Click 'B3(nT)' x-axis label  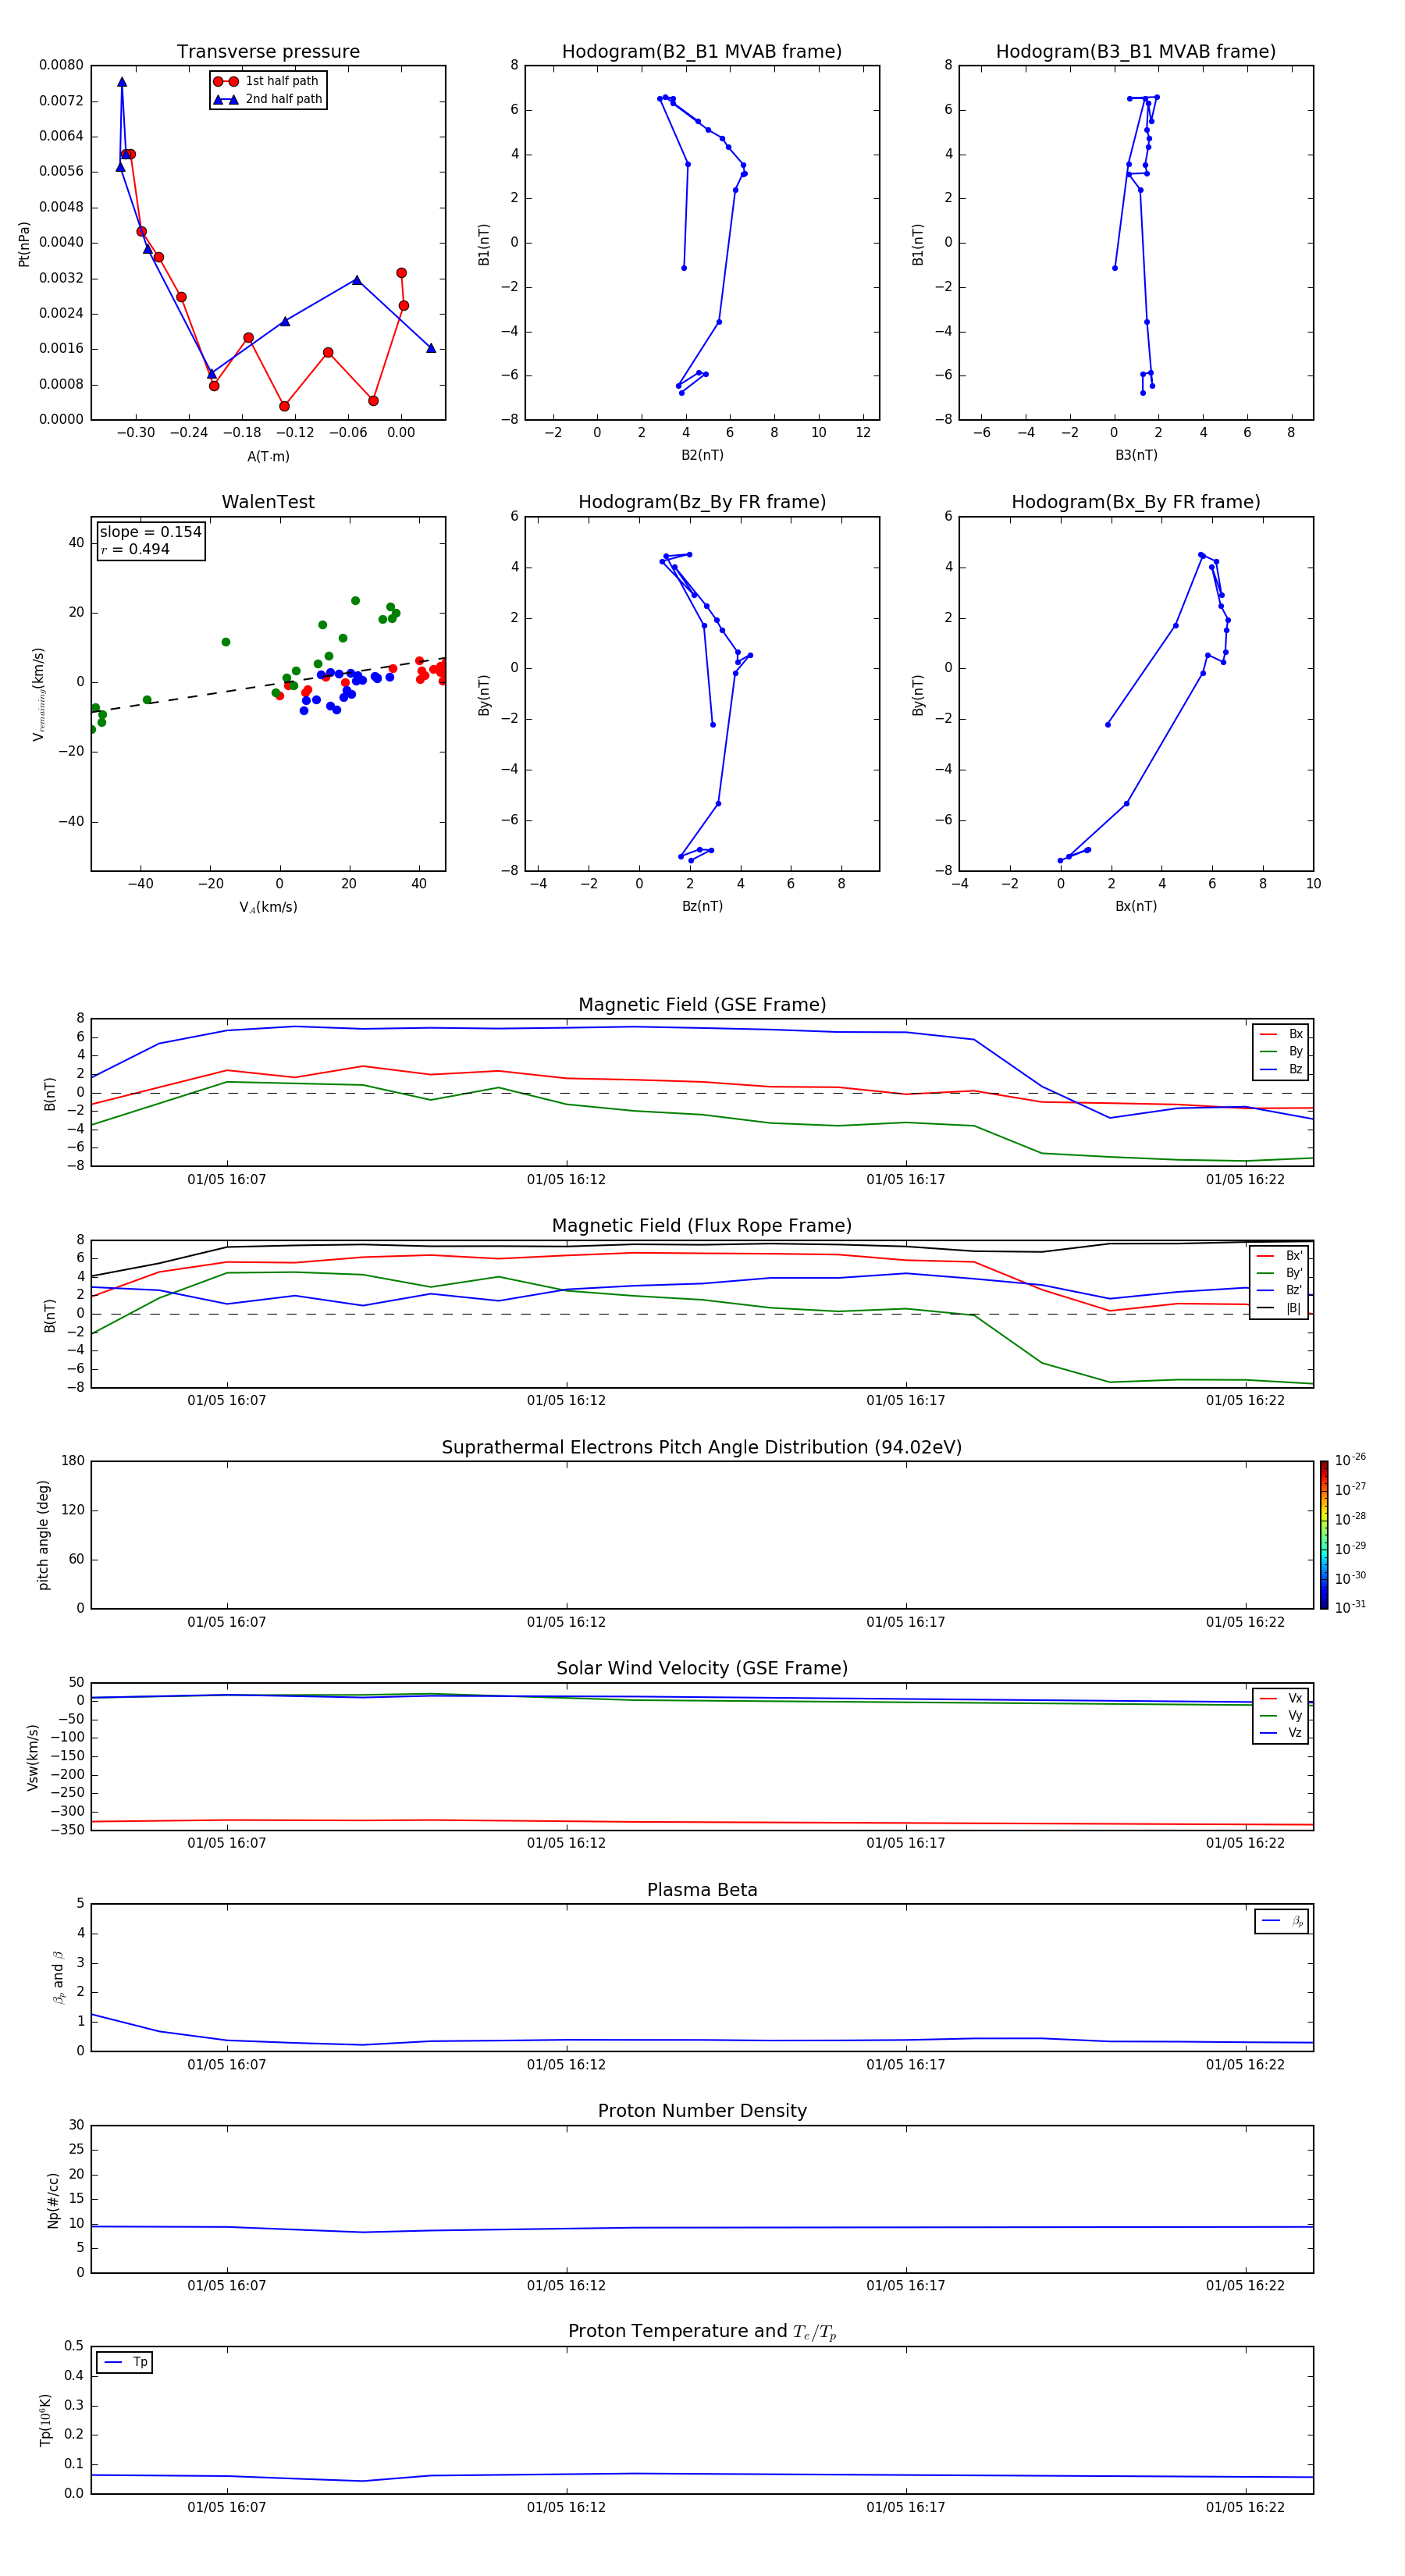[1136, 455]
